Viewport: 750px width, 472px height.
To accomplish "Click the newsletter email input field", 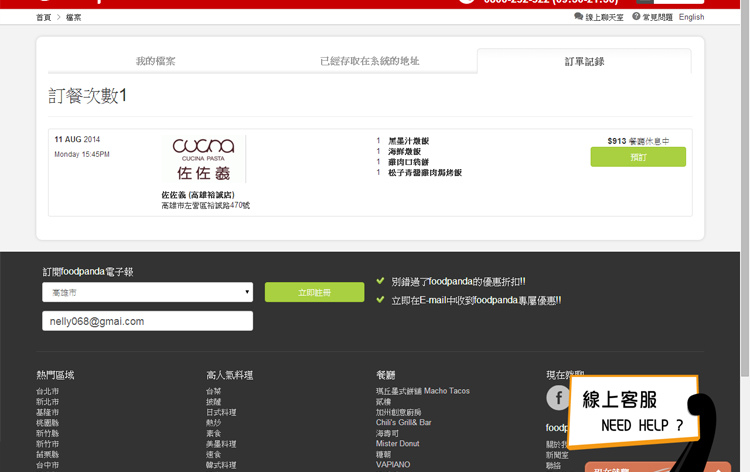I will click(147, 321).
